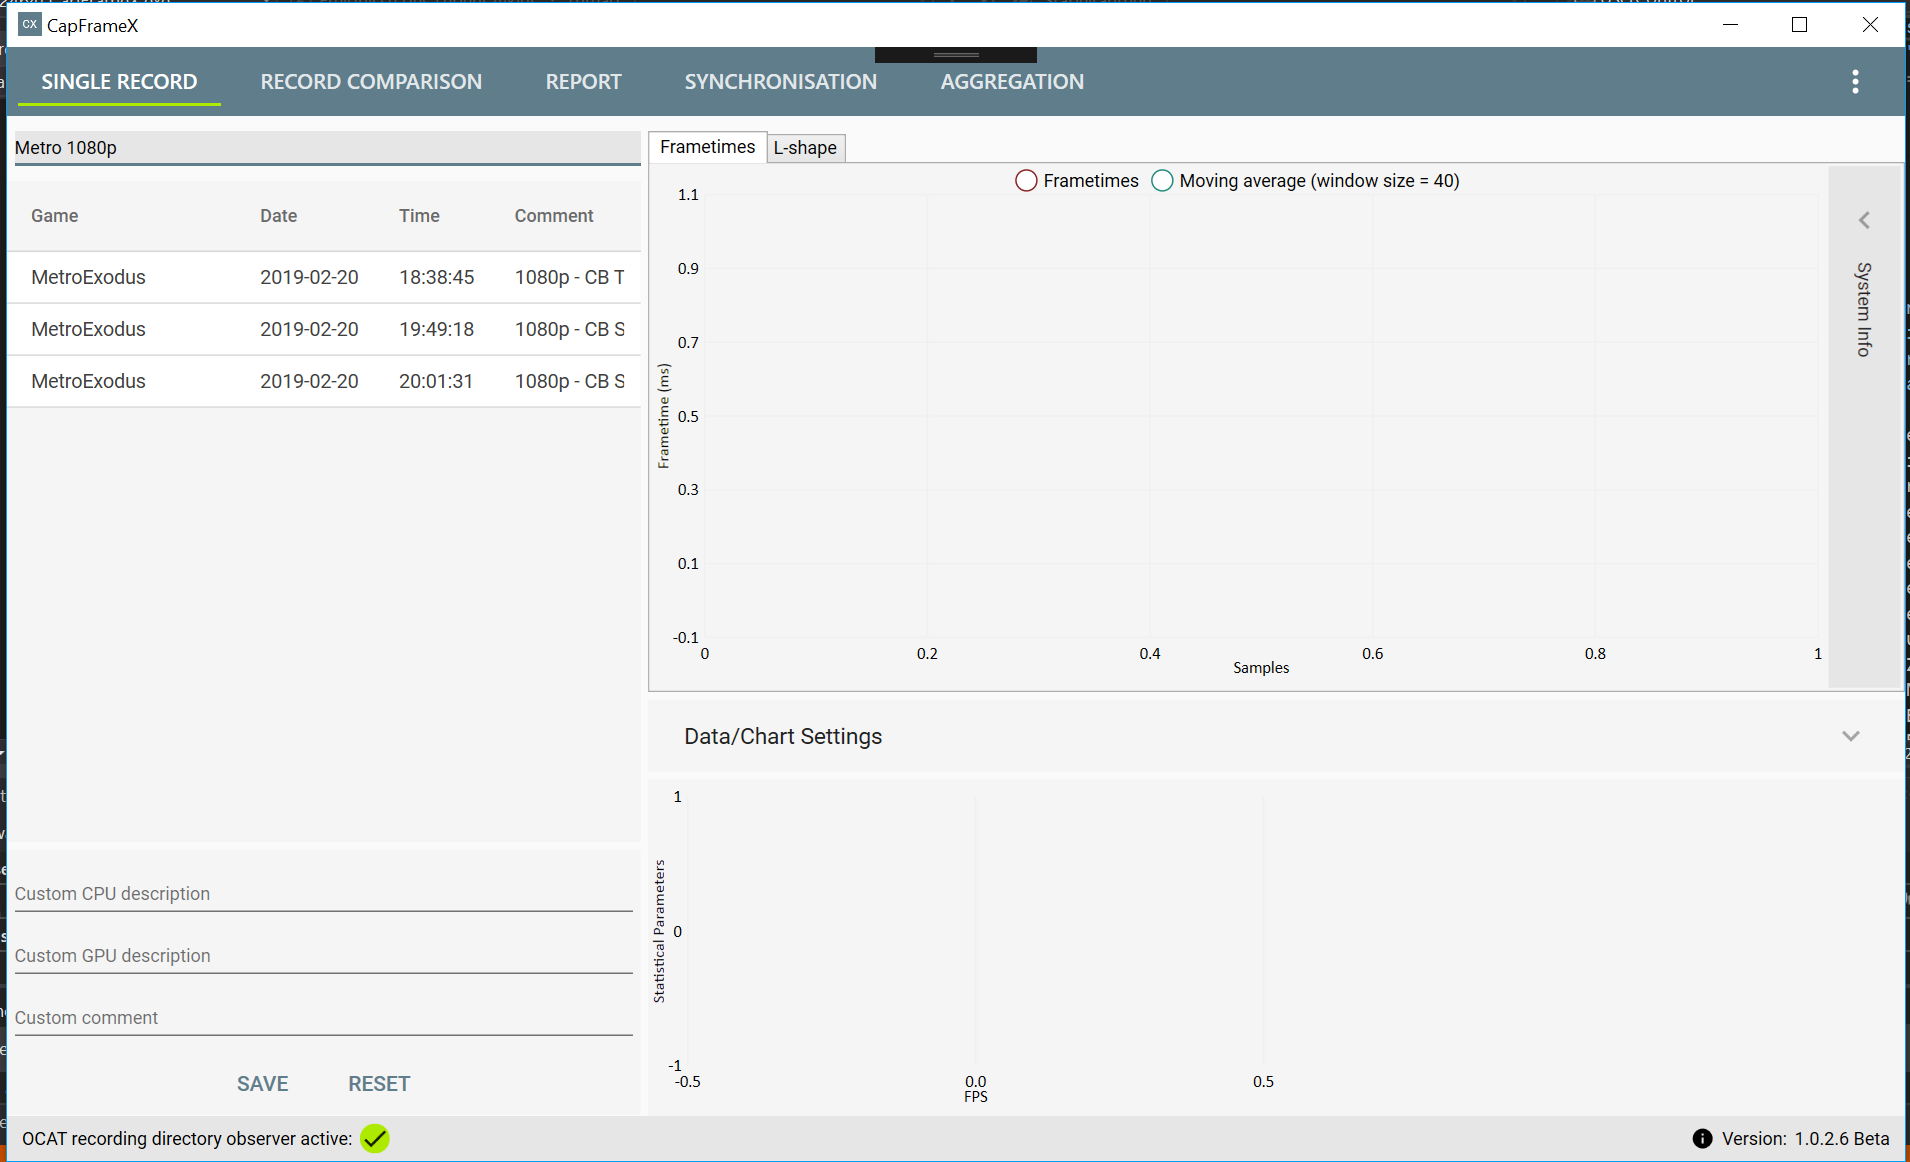The width and height of the screenshot is (1910, 1162).
Task: Click the OCAT recording directory observer label
Action: click(x=187, y=1139)
